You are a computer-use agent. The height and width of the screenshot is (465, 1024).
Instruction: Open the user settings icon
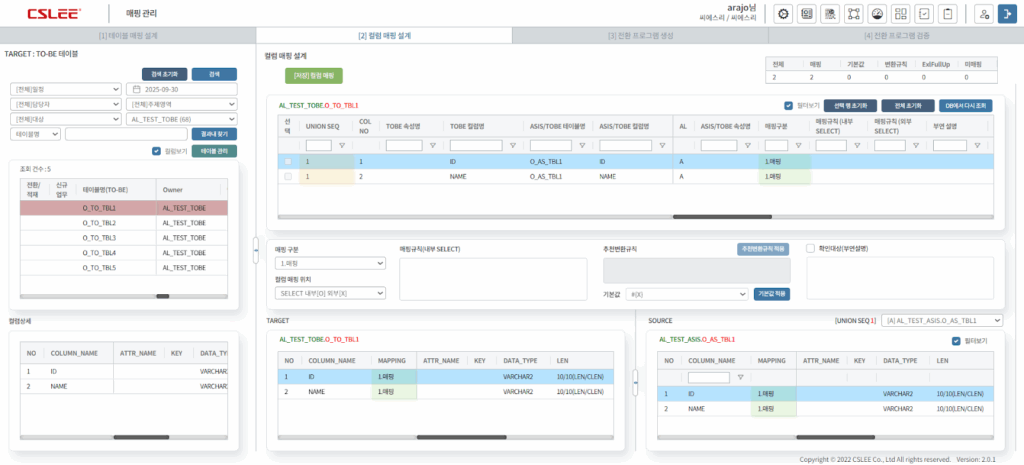tap(984, 14)
